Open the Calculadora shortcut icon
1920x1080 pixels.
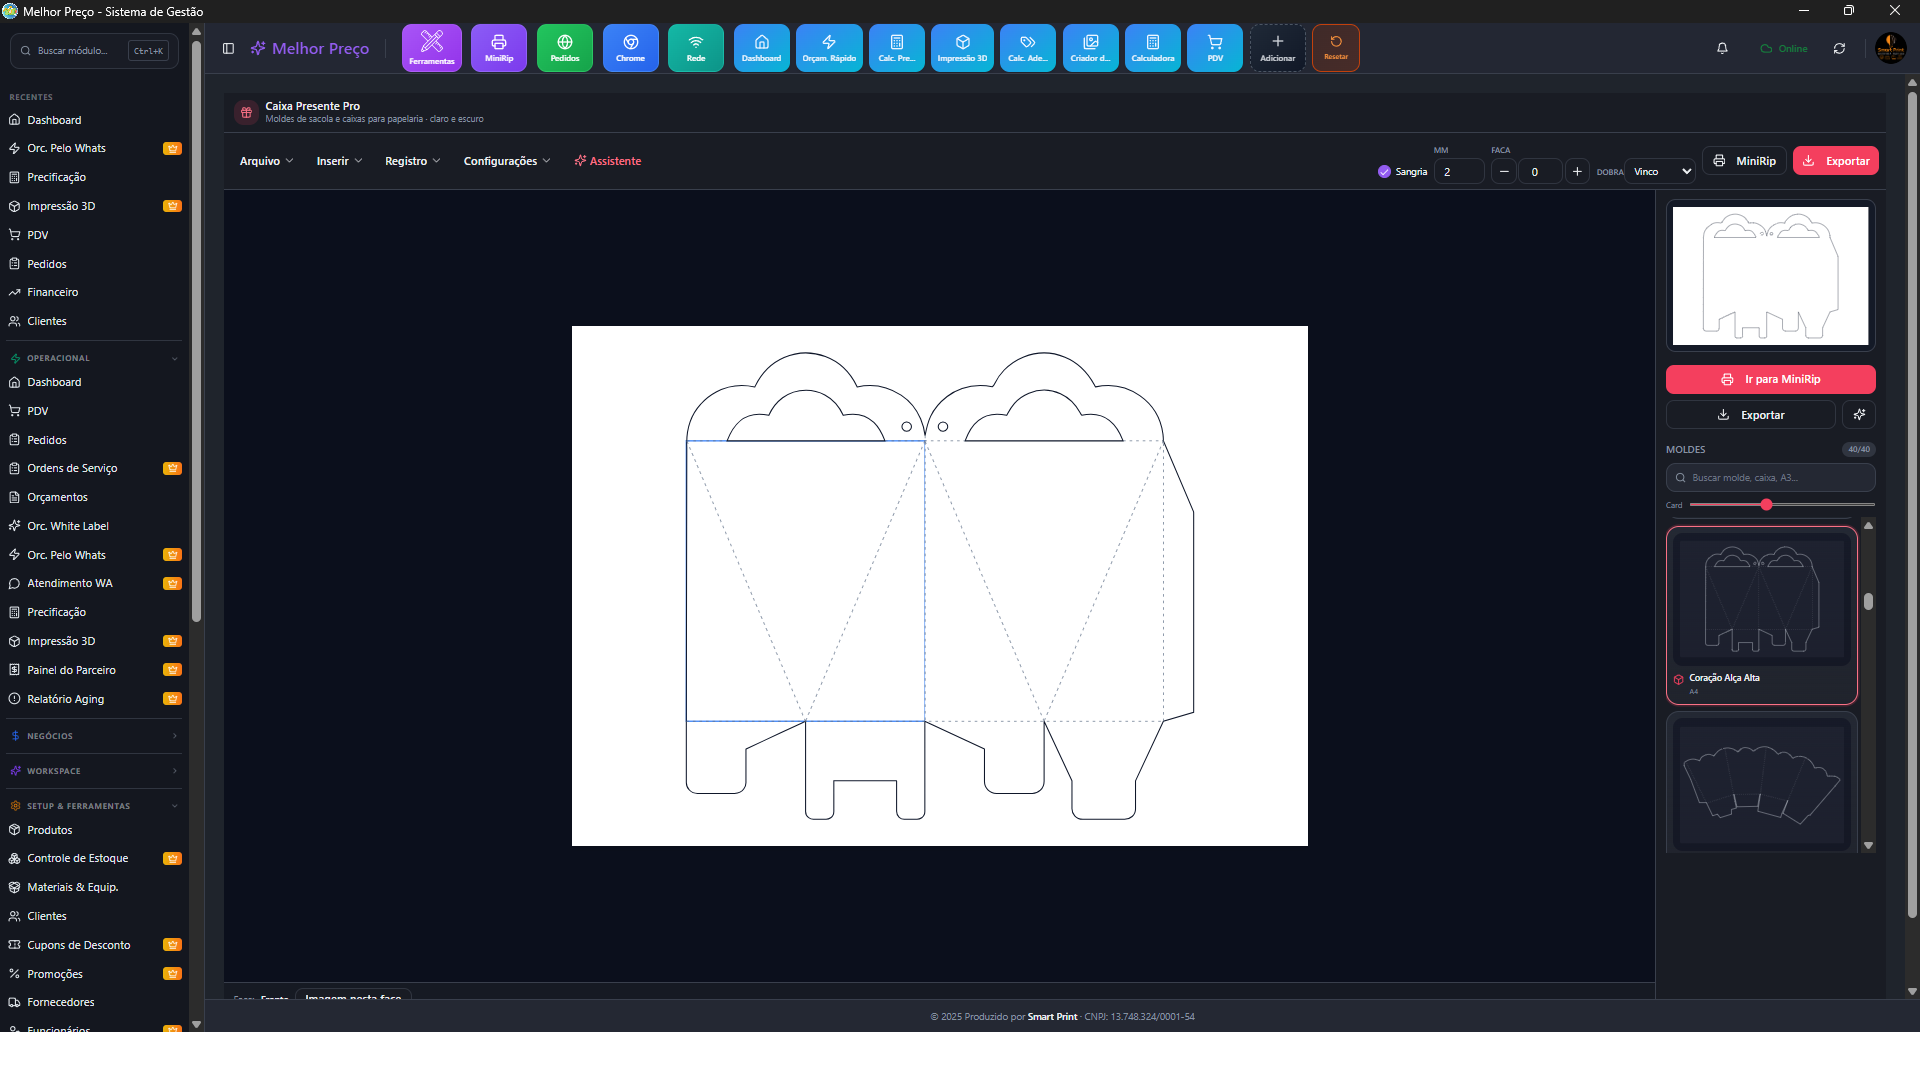1153,48
